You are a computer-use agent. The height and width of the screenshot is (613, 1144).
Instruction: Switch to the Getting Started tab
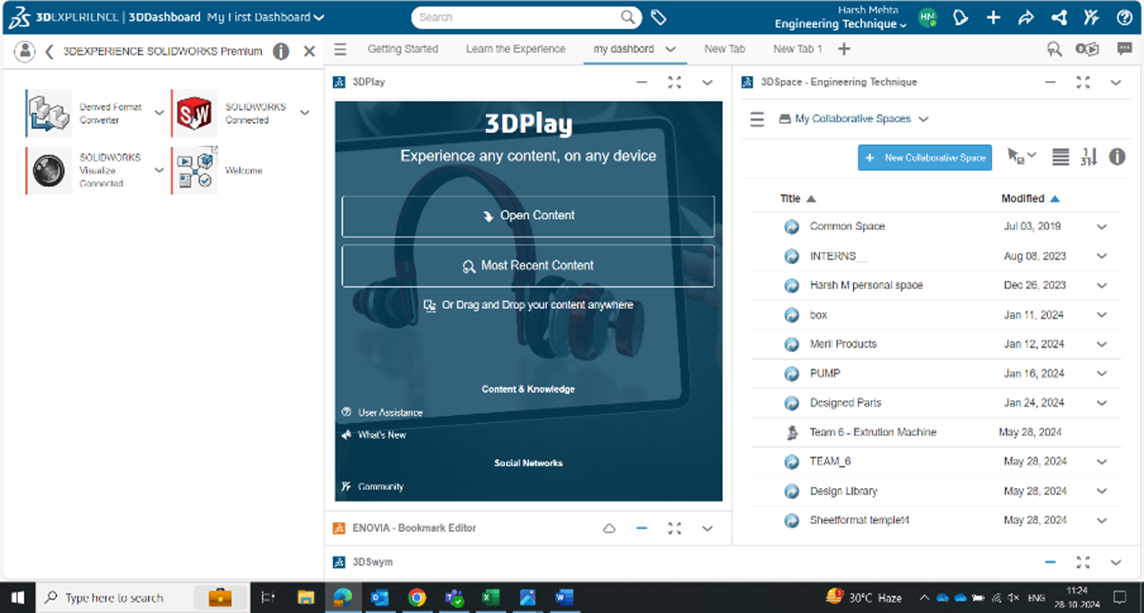click(x=402, y=49)
